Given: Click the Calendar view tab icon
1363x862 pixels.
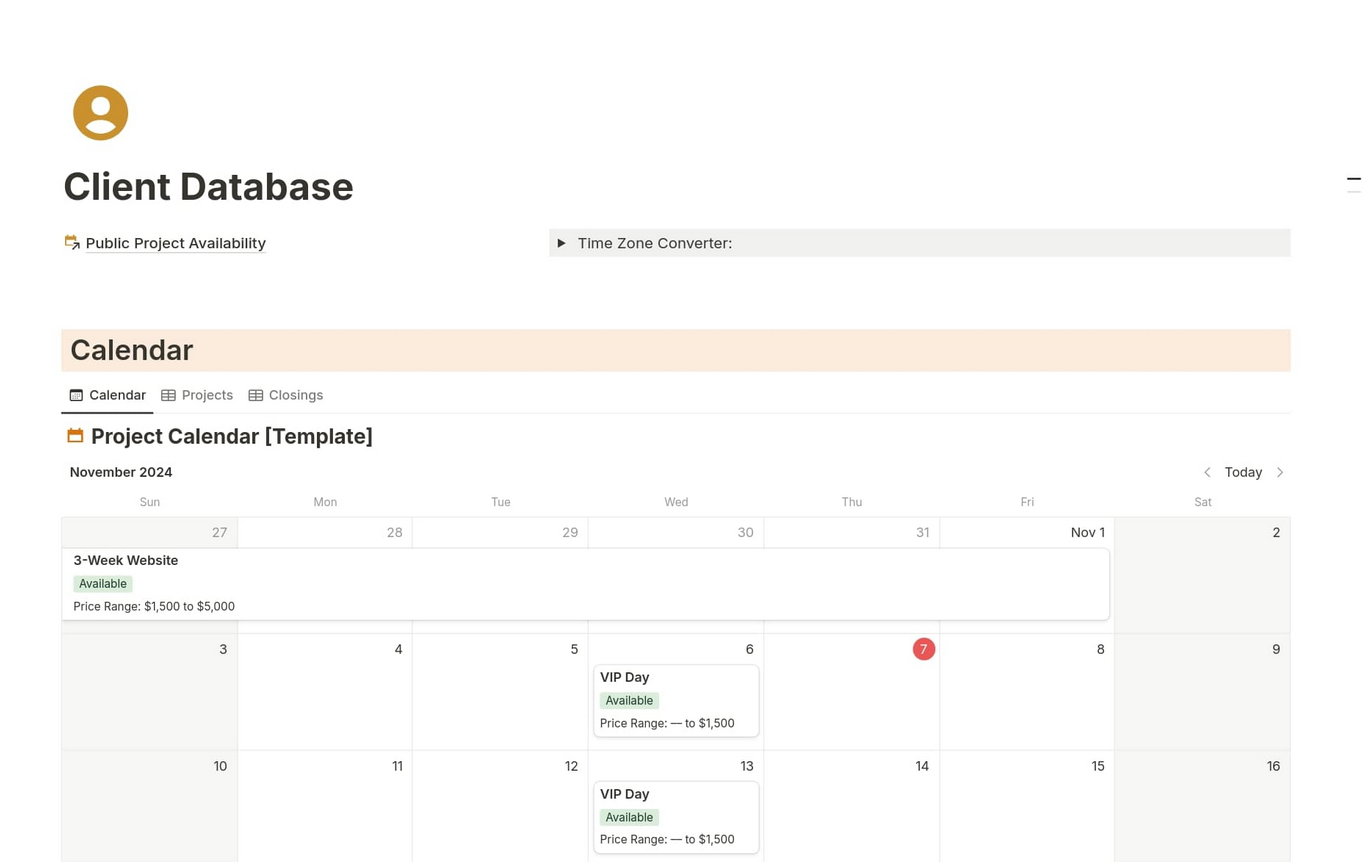Looking at the screenshot, I should [76, 395].
